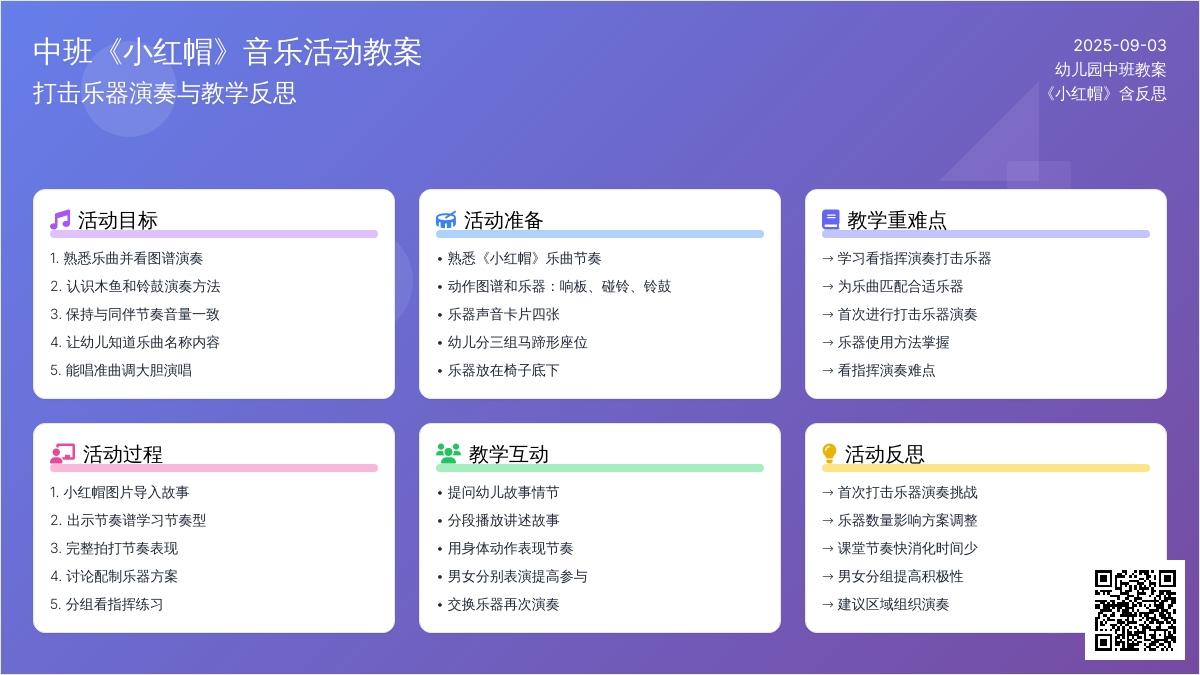1200x675 pixels.
Task: Click the label 幼儿园中班教案
Action: [1111, 69]
